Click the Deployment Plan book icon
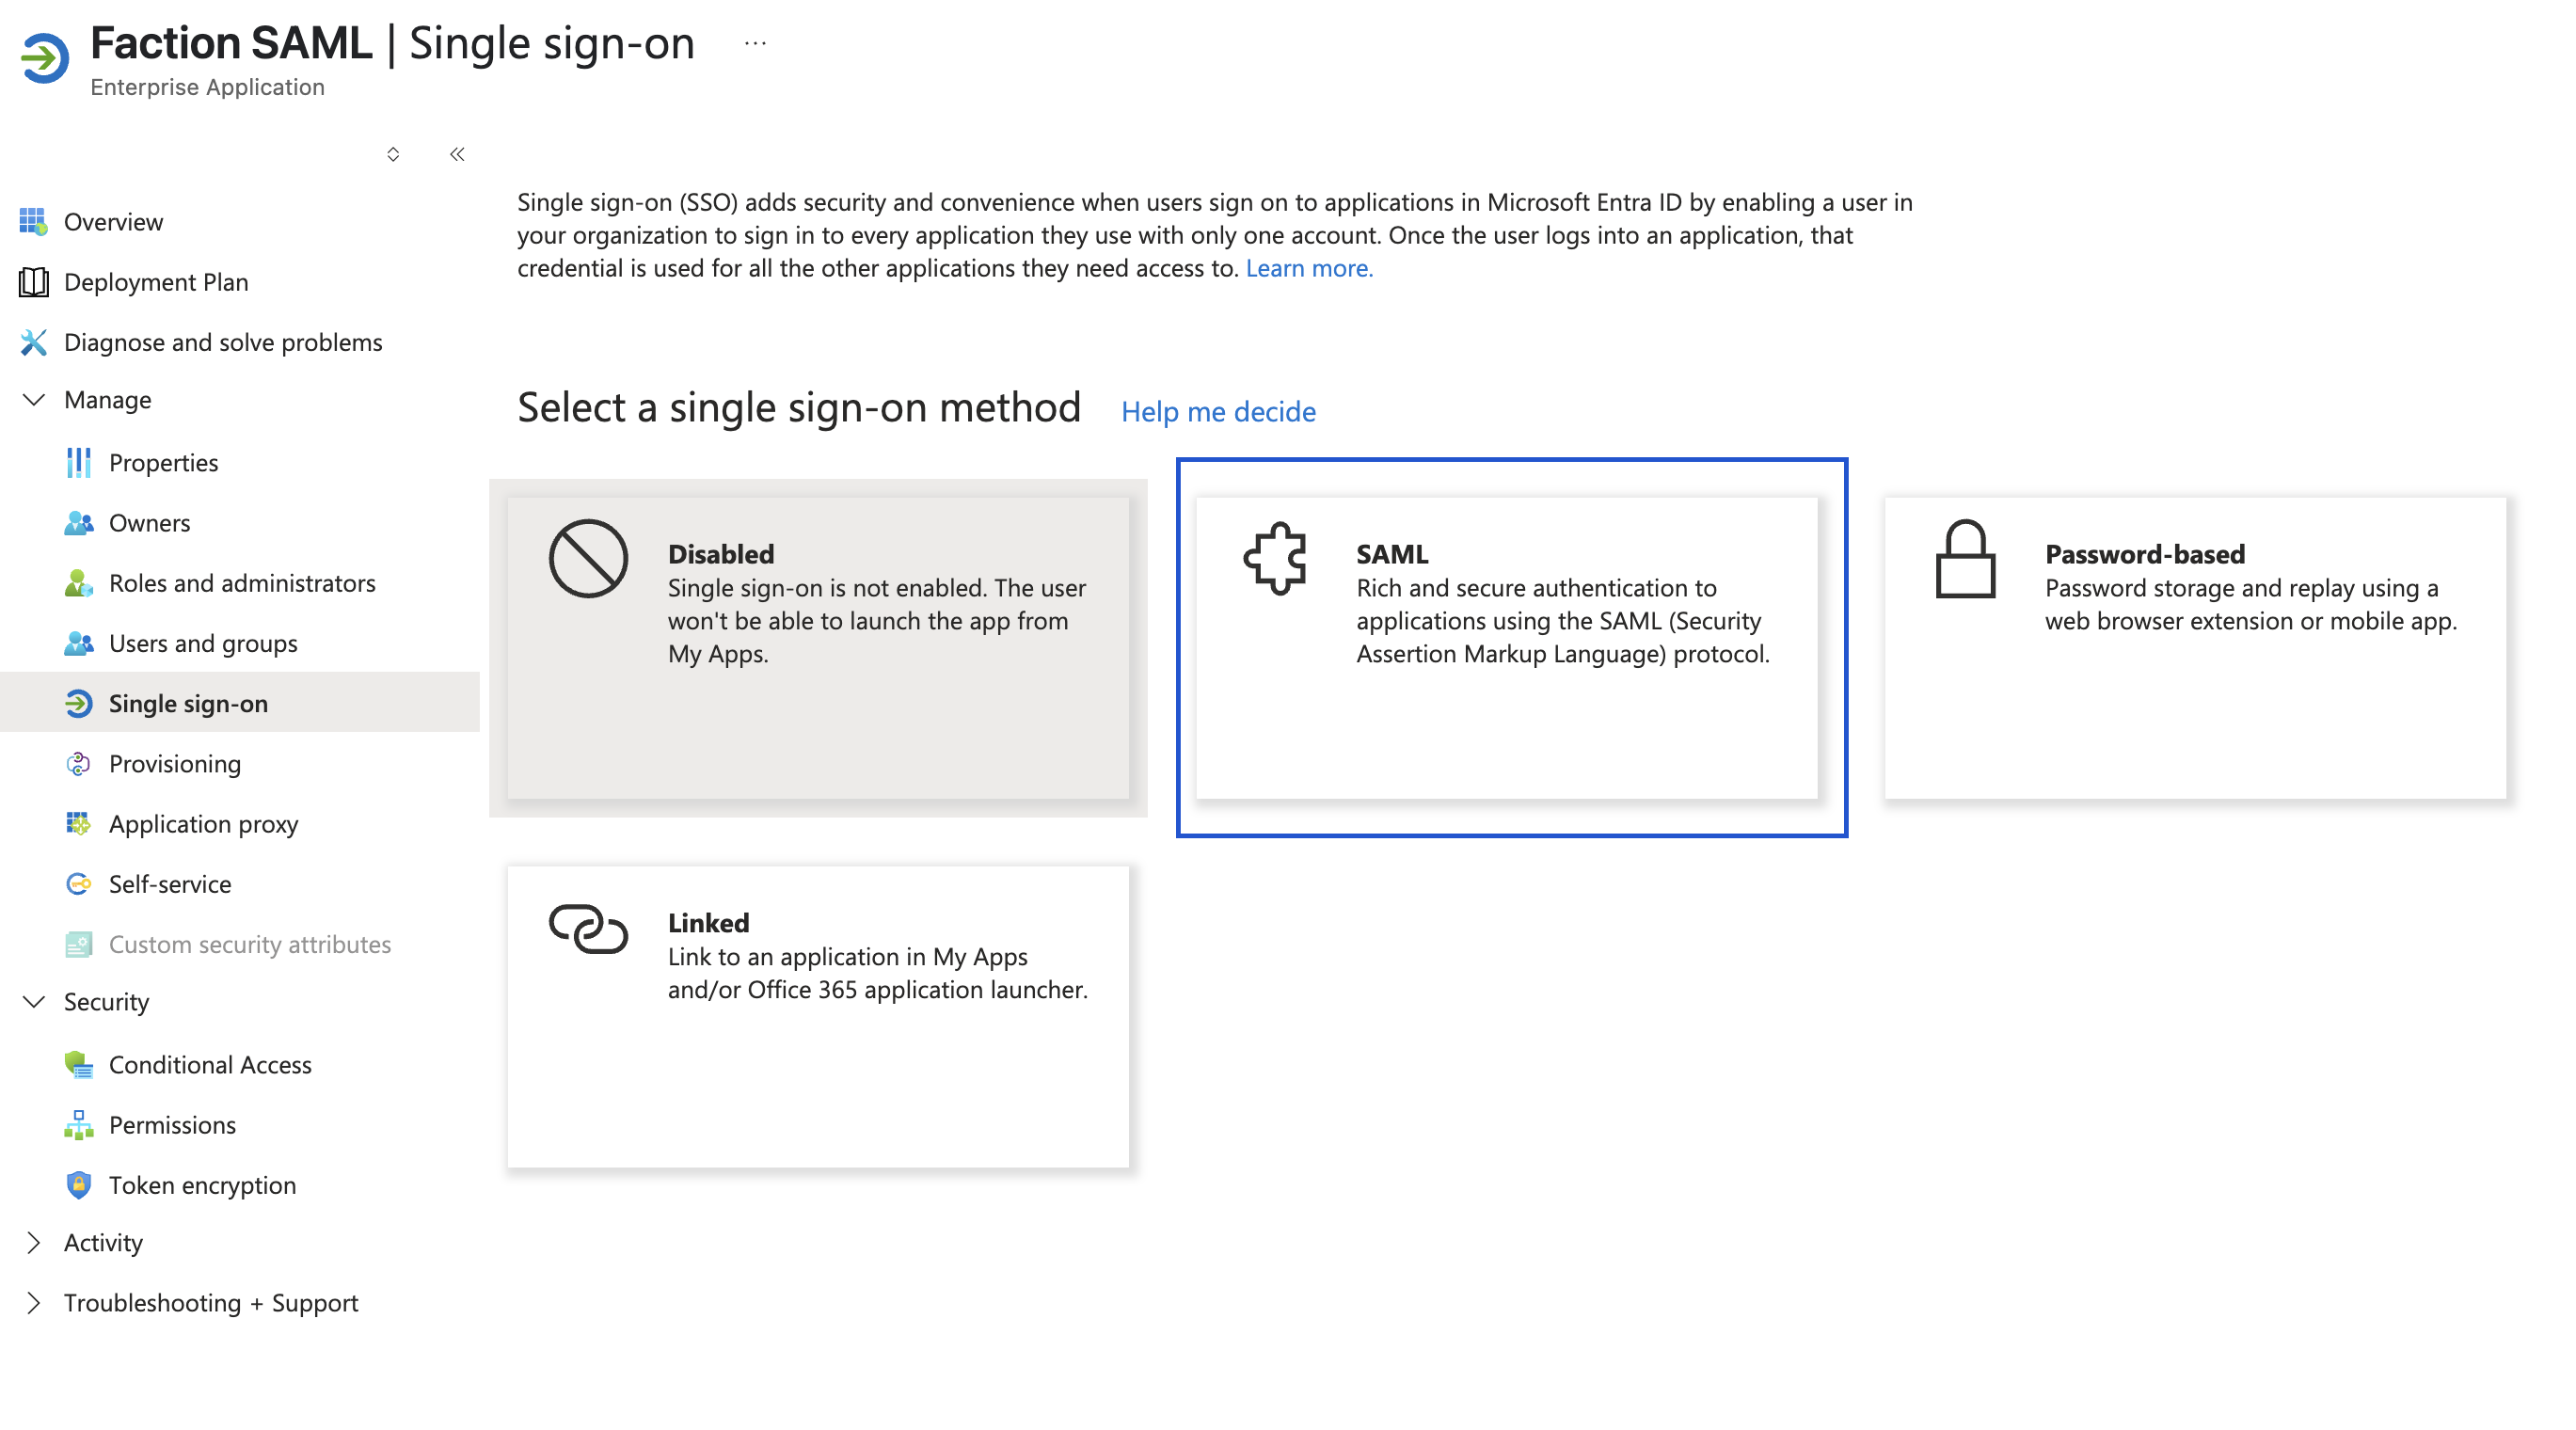This screenshot has width=2576, height=1430. [33, 282]
